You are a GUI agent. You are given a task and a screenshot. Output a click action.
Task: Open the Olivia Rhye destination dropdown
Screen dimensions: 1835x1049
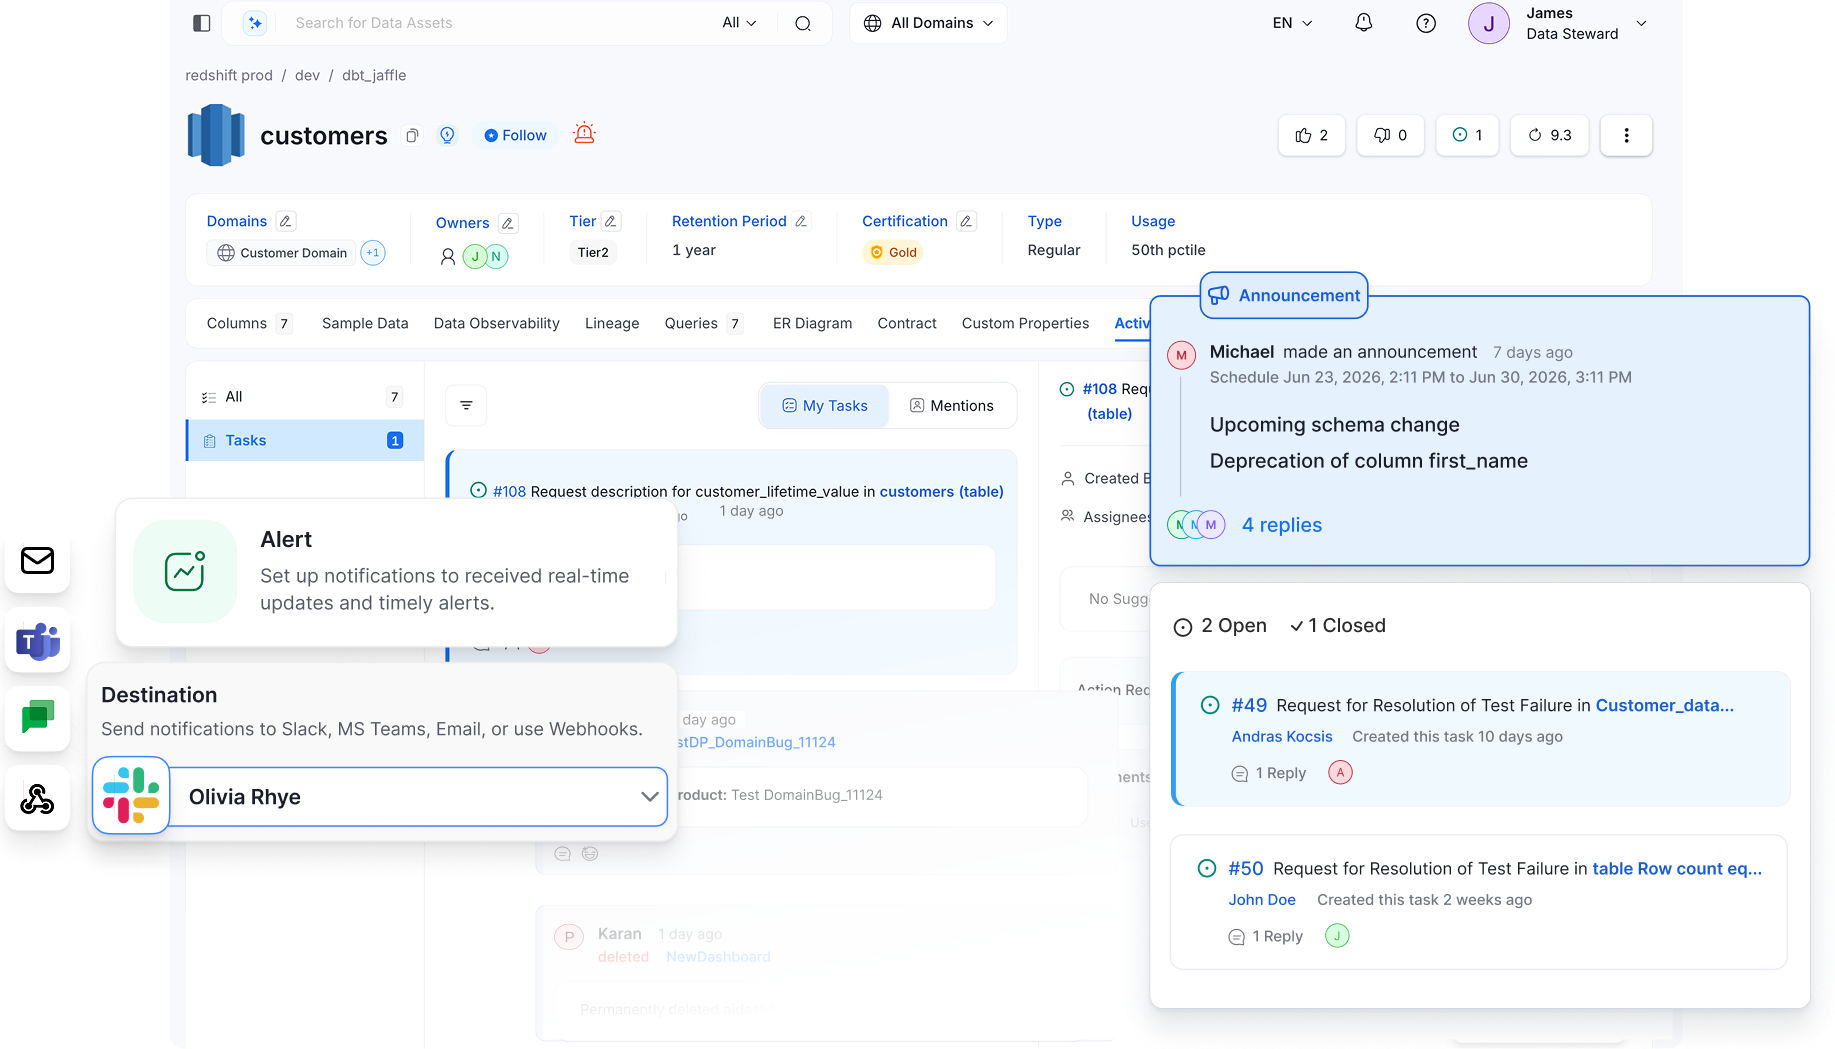click(x=419, y=797)
